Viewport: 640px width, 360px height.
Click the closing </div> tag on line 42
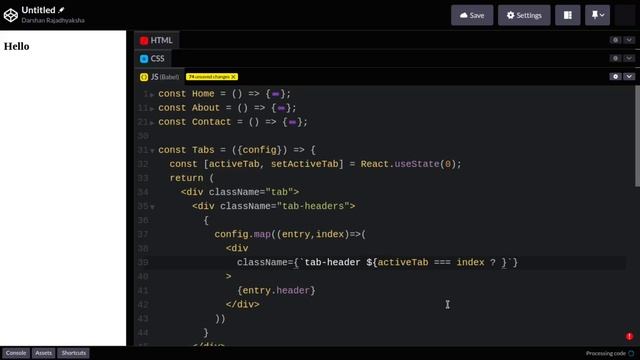(x=242, y=304)
